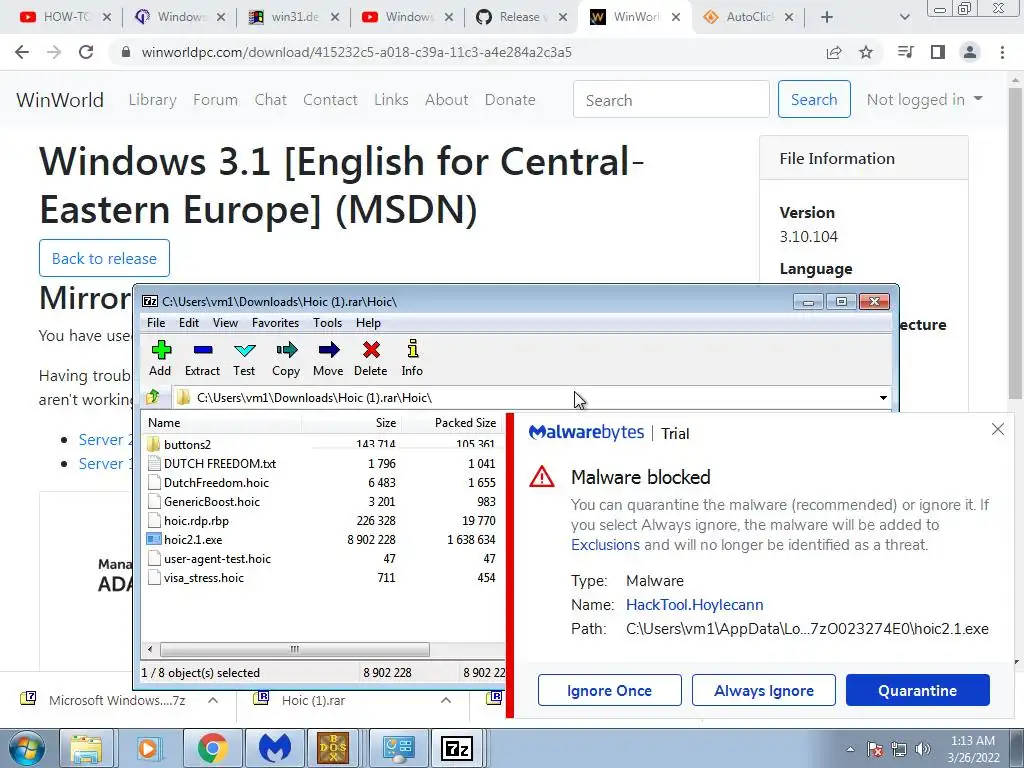Open the Tools menu in 7-Zip
The image size is (1024, 768).
pyautogui.click(x=327, y=323)
